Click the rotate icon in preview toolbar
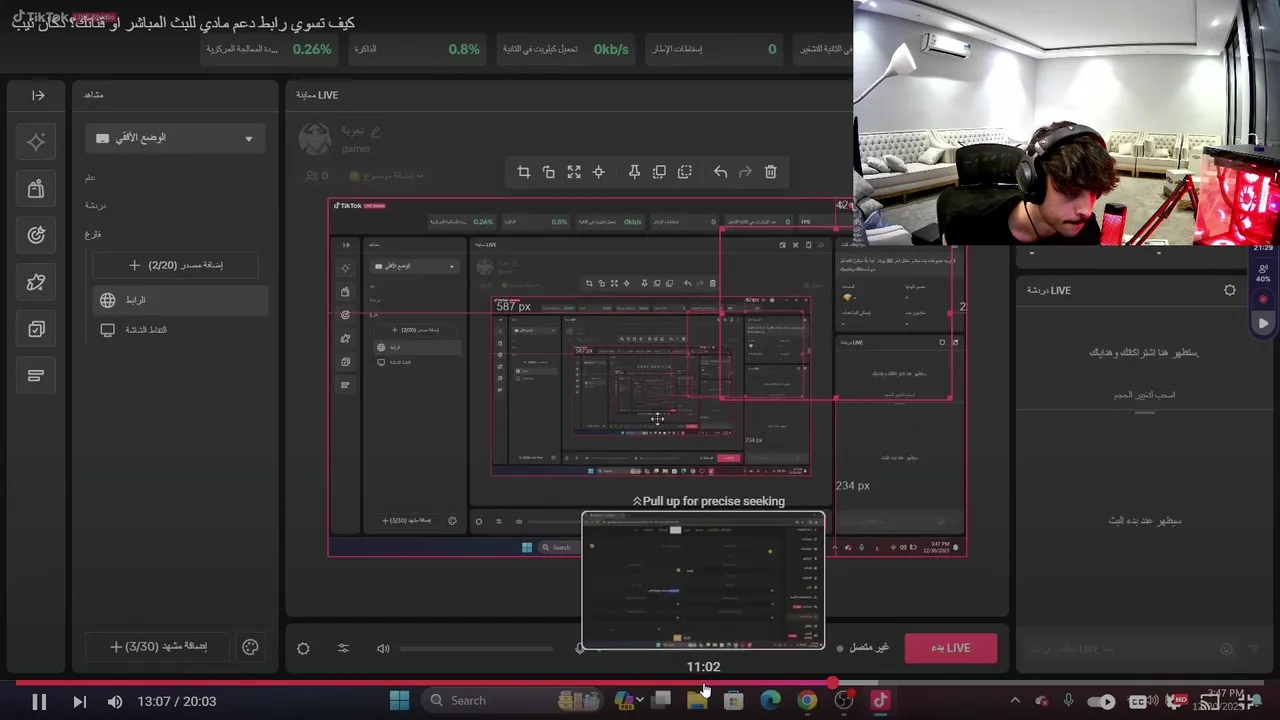 pos(548,172)
